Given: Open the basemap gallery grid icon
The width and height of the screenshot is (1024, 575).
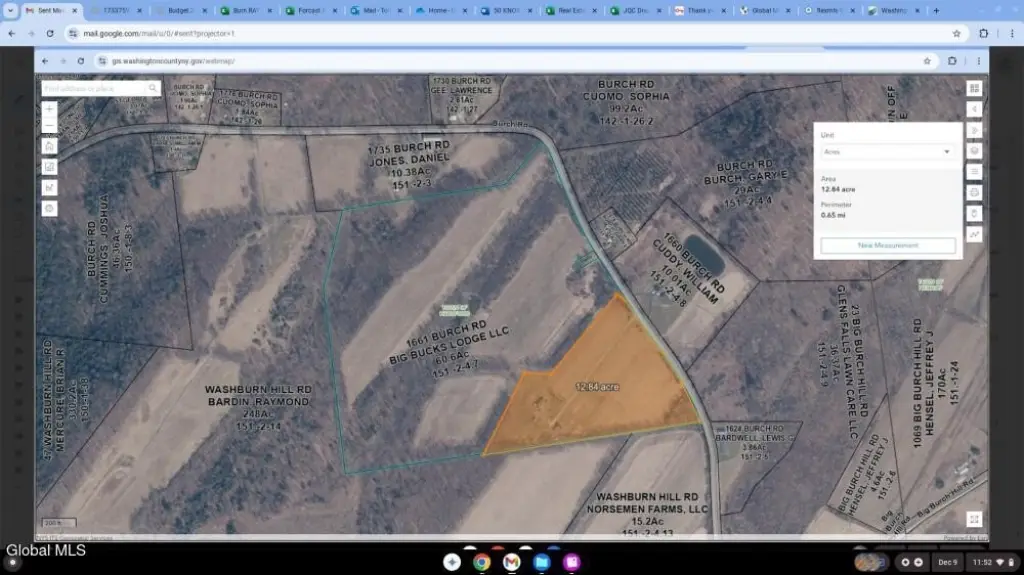Looking at the screenshot, I should (x=974, y=88).
